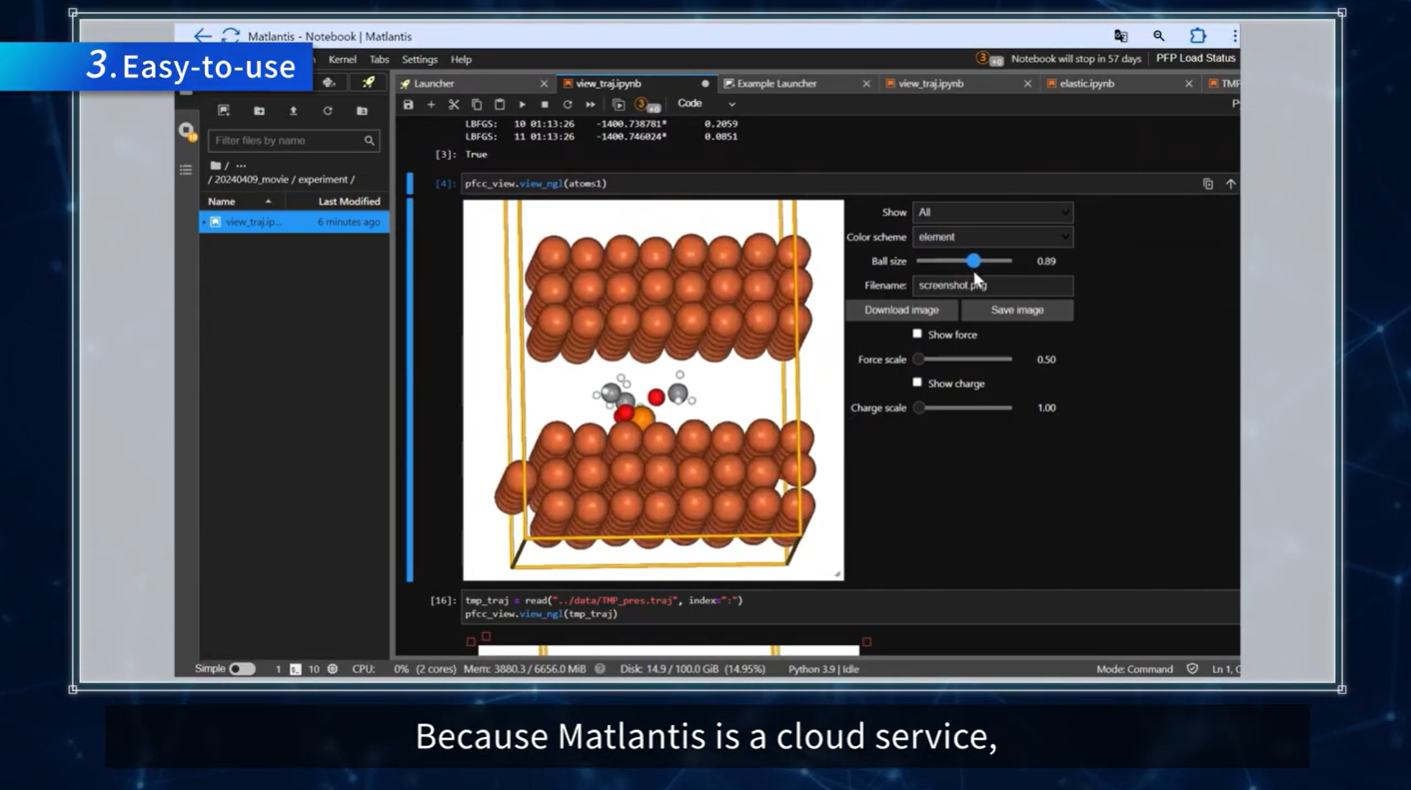Image resolution: width=1411 pixels, height=790 pixels.
Task: Open the Code cell type dropdown
Action: (x=706, y=104)
